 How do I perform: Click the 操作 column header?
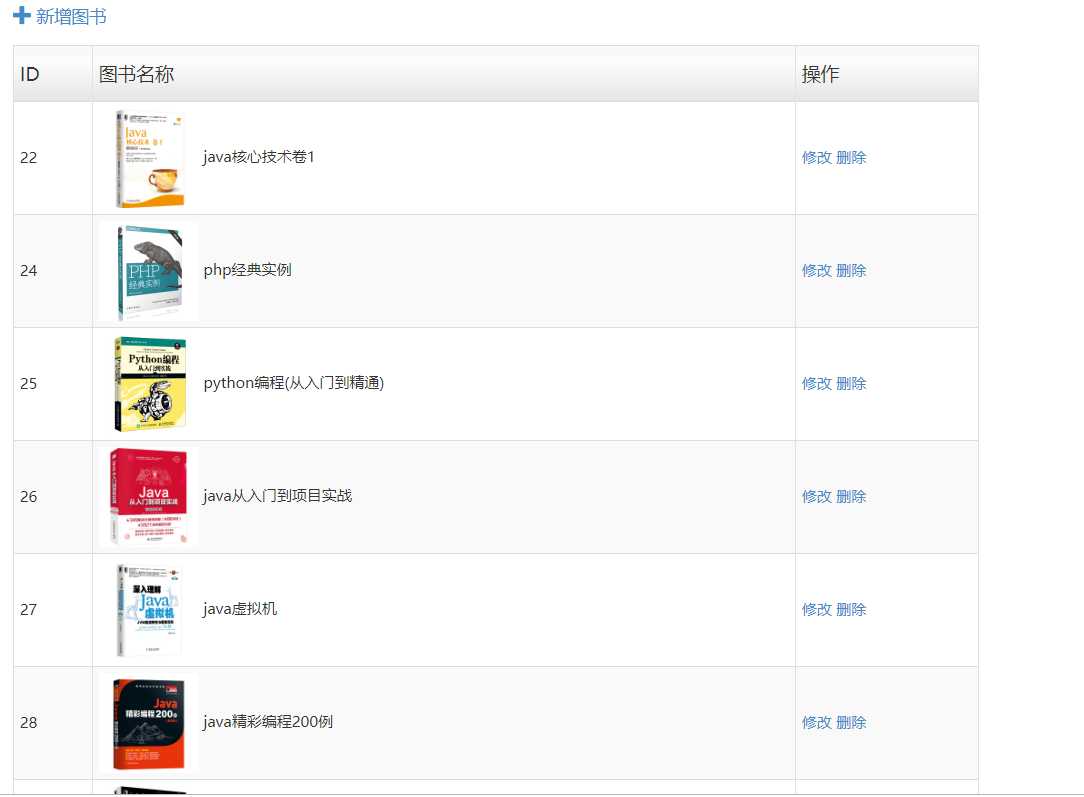[x=887, y=74]
